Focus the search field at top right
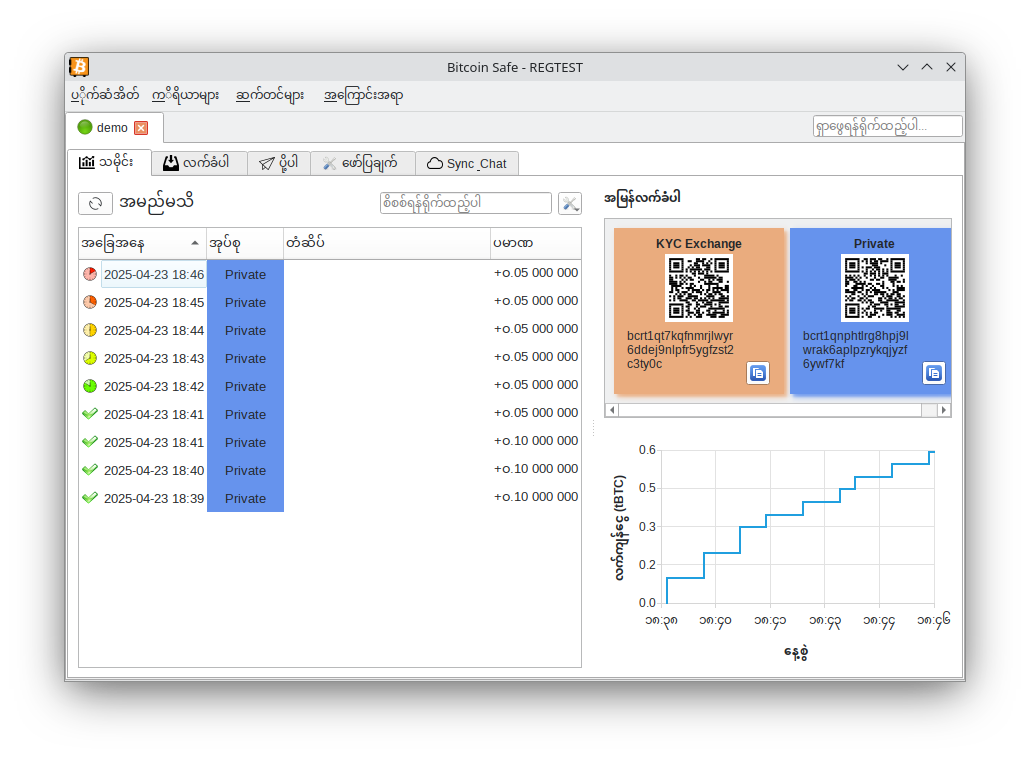Viewport: 1030px width, 758px height. [887, 126]
